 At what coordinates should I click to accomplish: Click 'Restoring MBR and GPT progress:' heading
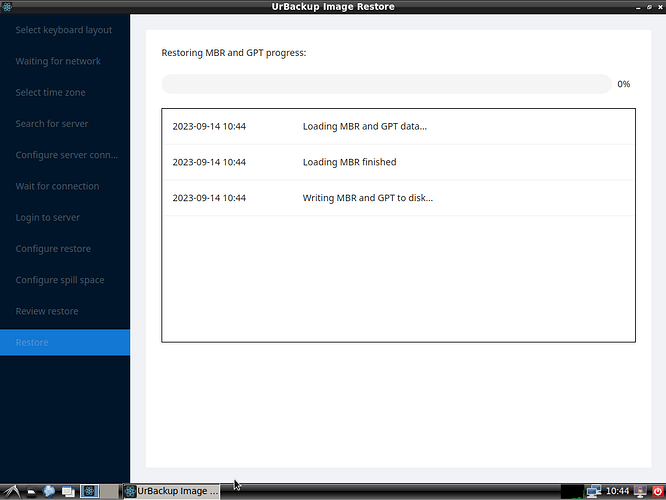coord(234,53)
